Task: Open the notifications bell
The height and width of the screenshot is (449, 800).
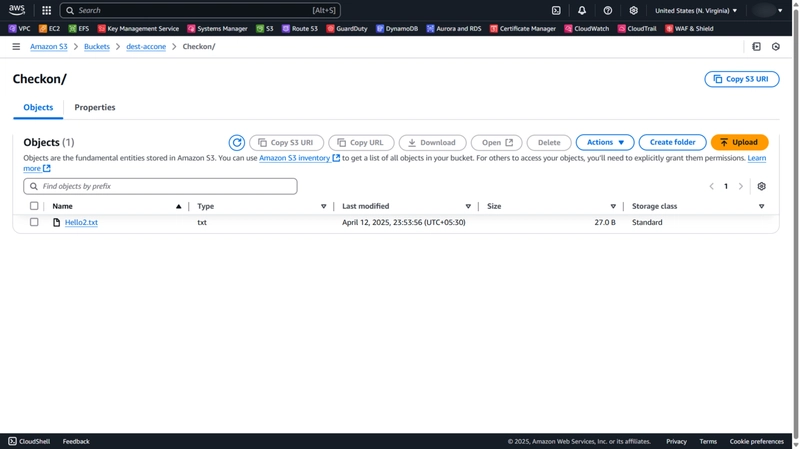Action: [x=582, y=10]
